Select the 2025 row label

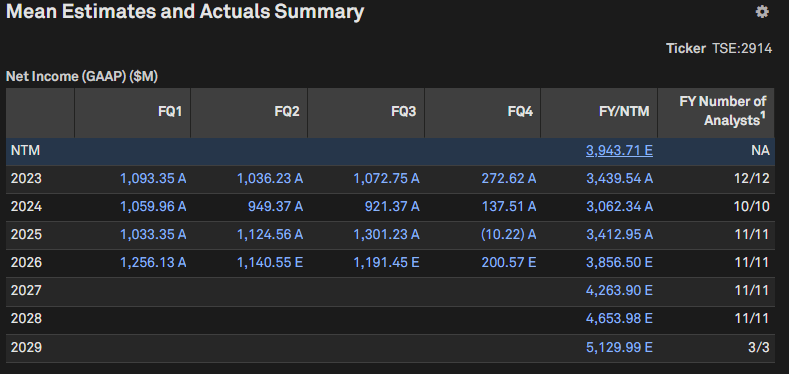(x=26, y=235)
